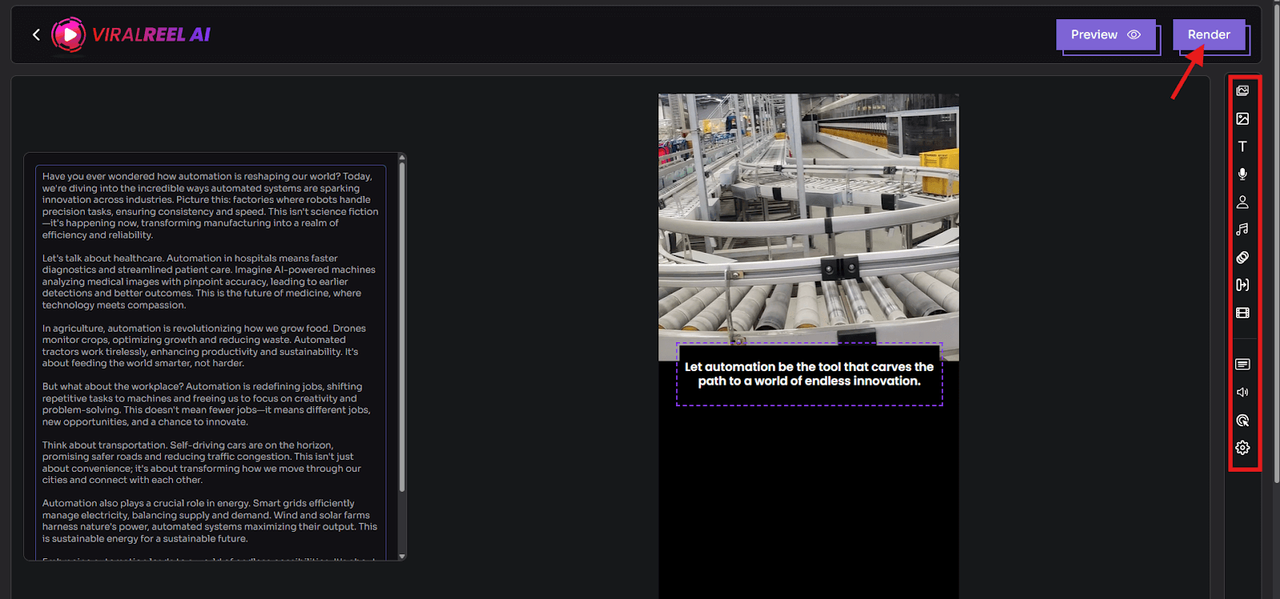The height and width of the screenshot is (599, 1280).
Task: Open the settings gear in sidebar
Action: 1242,447
